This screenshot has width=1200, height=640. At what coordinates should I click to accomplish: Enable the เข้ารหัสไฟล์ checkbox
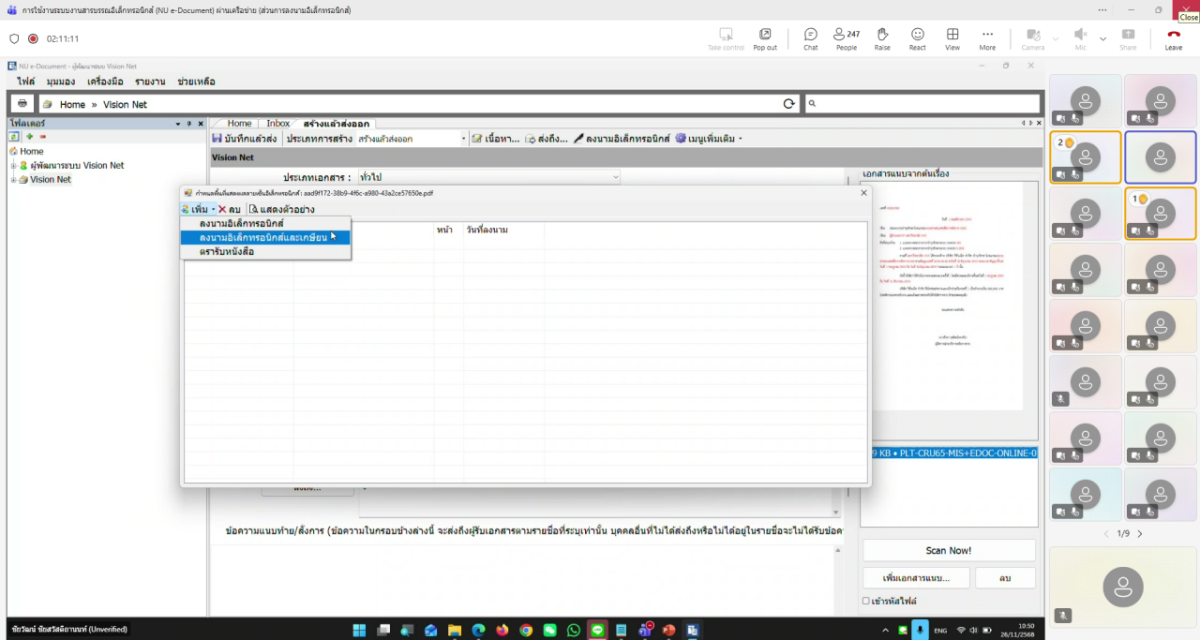(x=866, y=601)
